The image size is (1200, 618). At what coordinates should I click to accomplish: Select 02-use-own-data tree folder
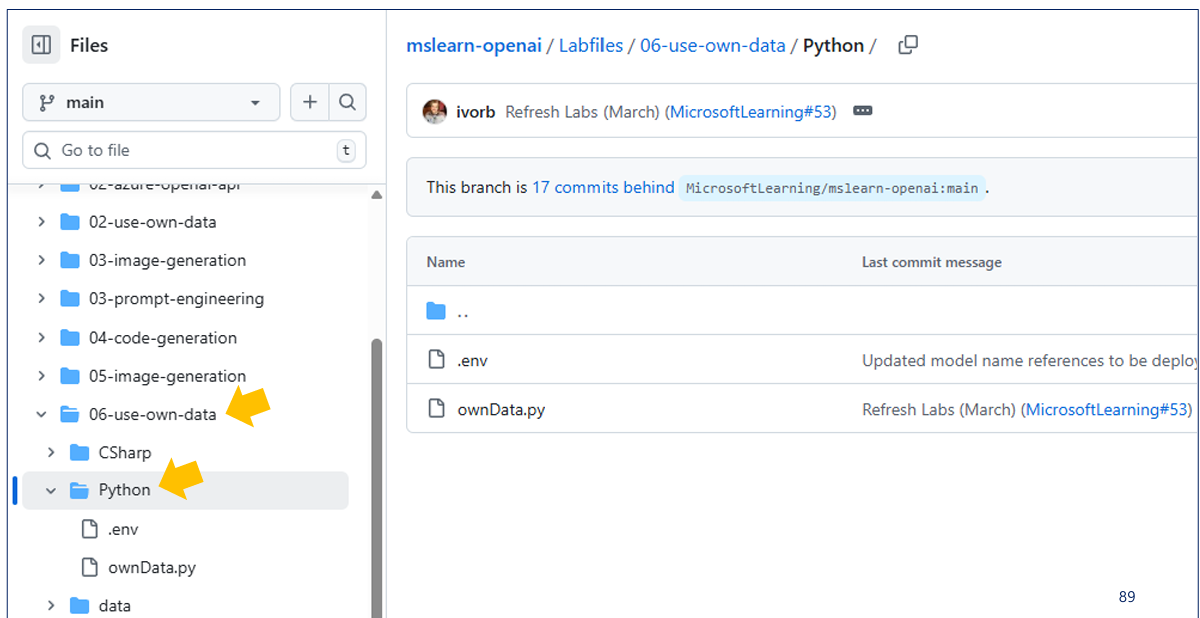[x=152, y=222]
